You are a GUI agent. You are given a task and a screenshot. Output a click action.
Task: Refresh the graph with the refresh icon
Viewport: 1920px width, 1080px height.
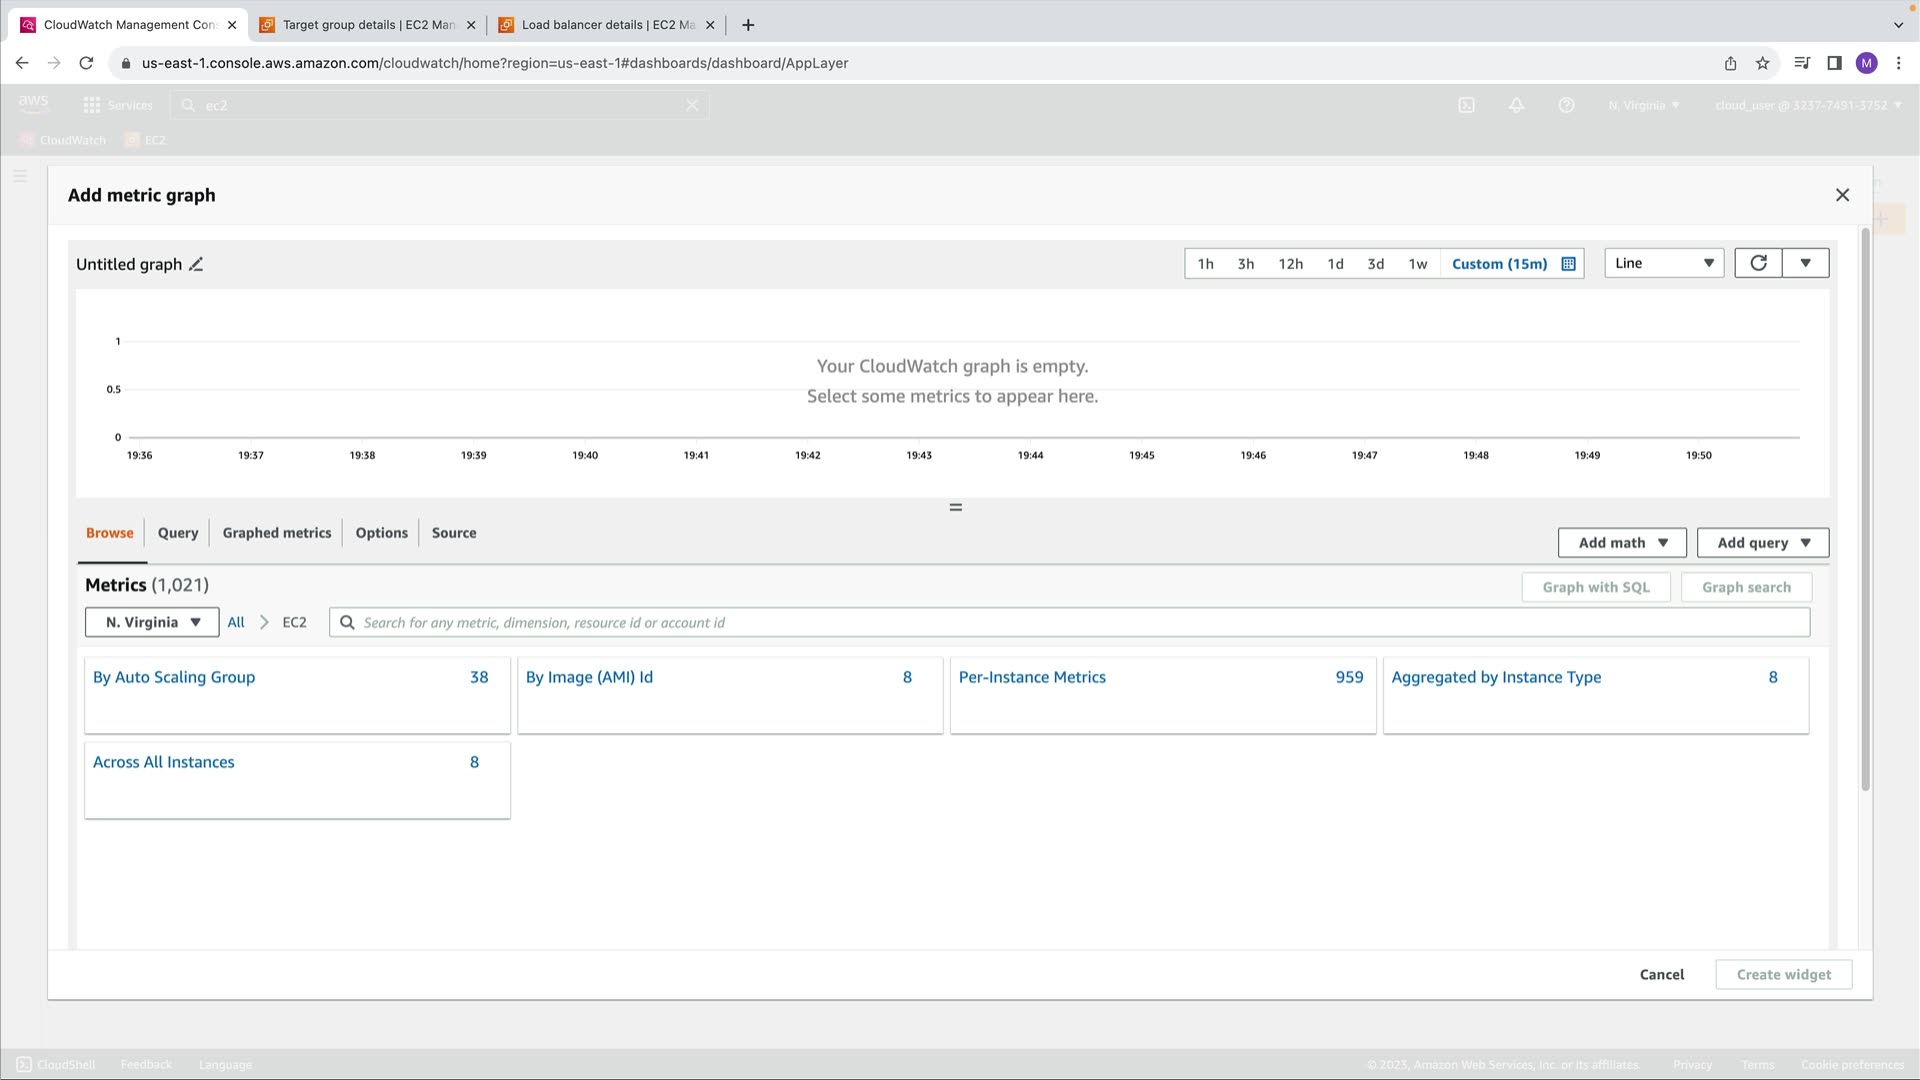point(1758,263)
